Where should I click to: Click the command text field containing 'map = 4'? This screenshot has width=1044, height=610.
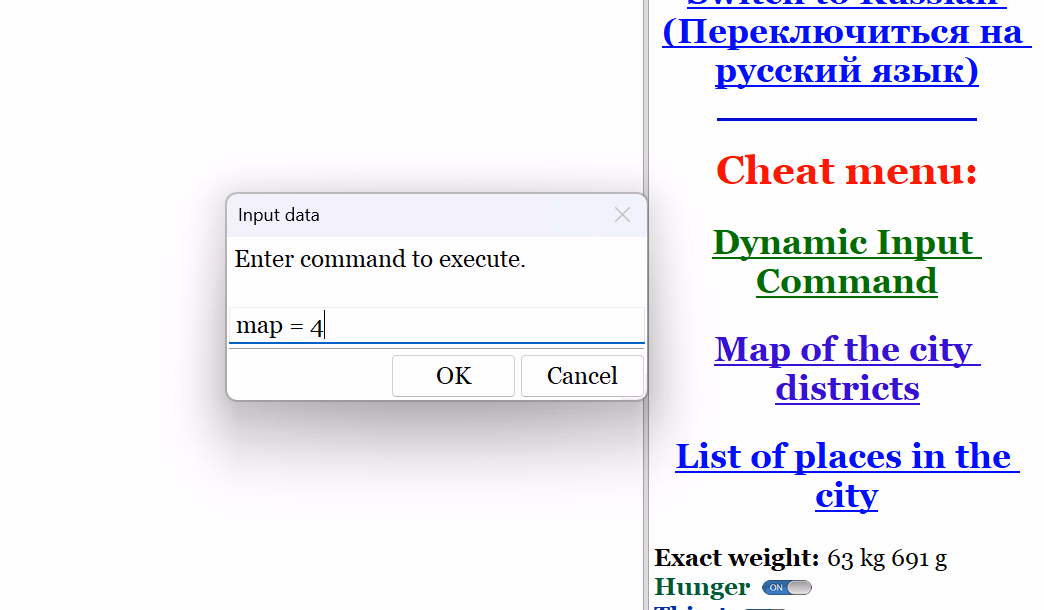click(x=436, y=326)
